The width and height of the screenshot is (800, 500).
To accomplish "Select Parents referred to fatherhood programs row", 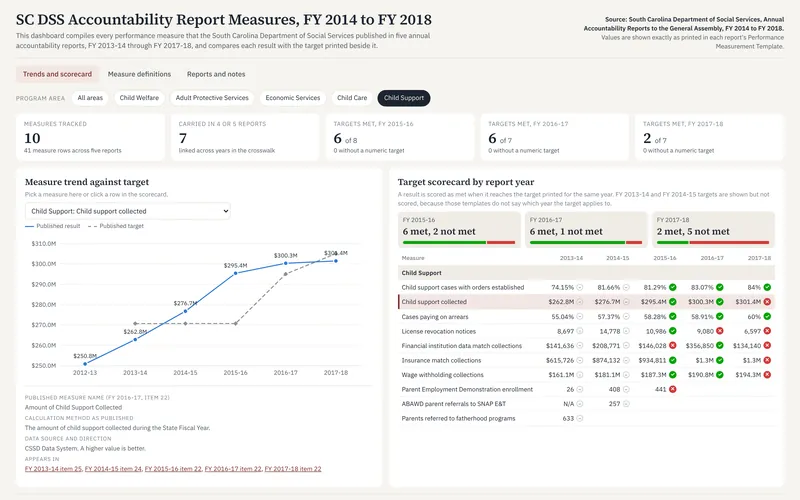I will pyautogui.click(x=586, y=418).
